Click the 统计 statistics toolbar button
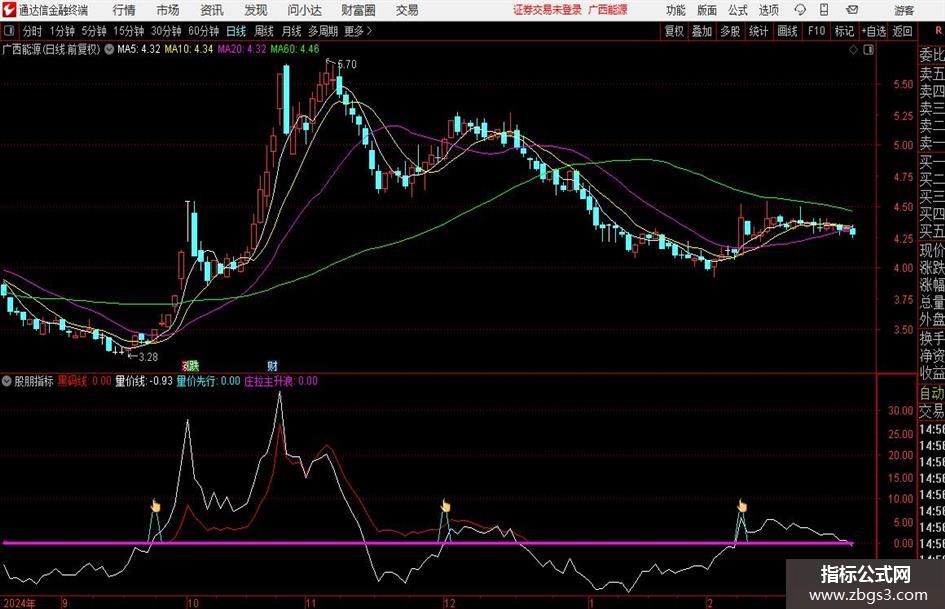The width and height of the screenshot is (945, 609). pyautogui.click(x=759, y=31)
